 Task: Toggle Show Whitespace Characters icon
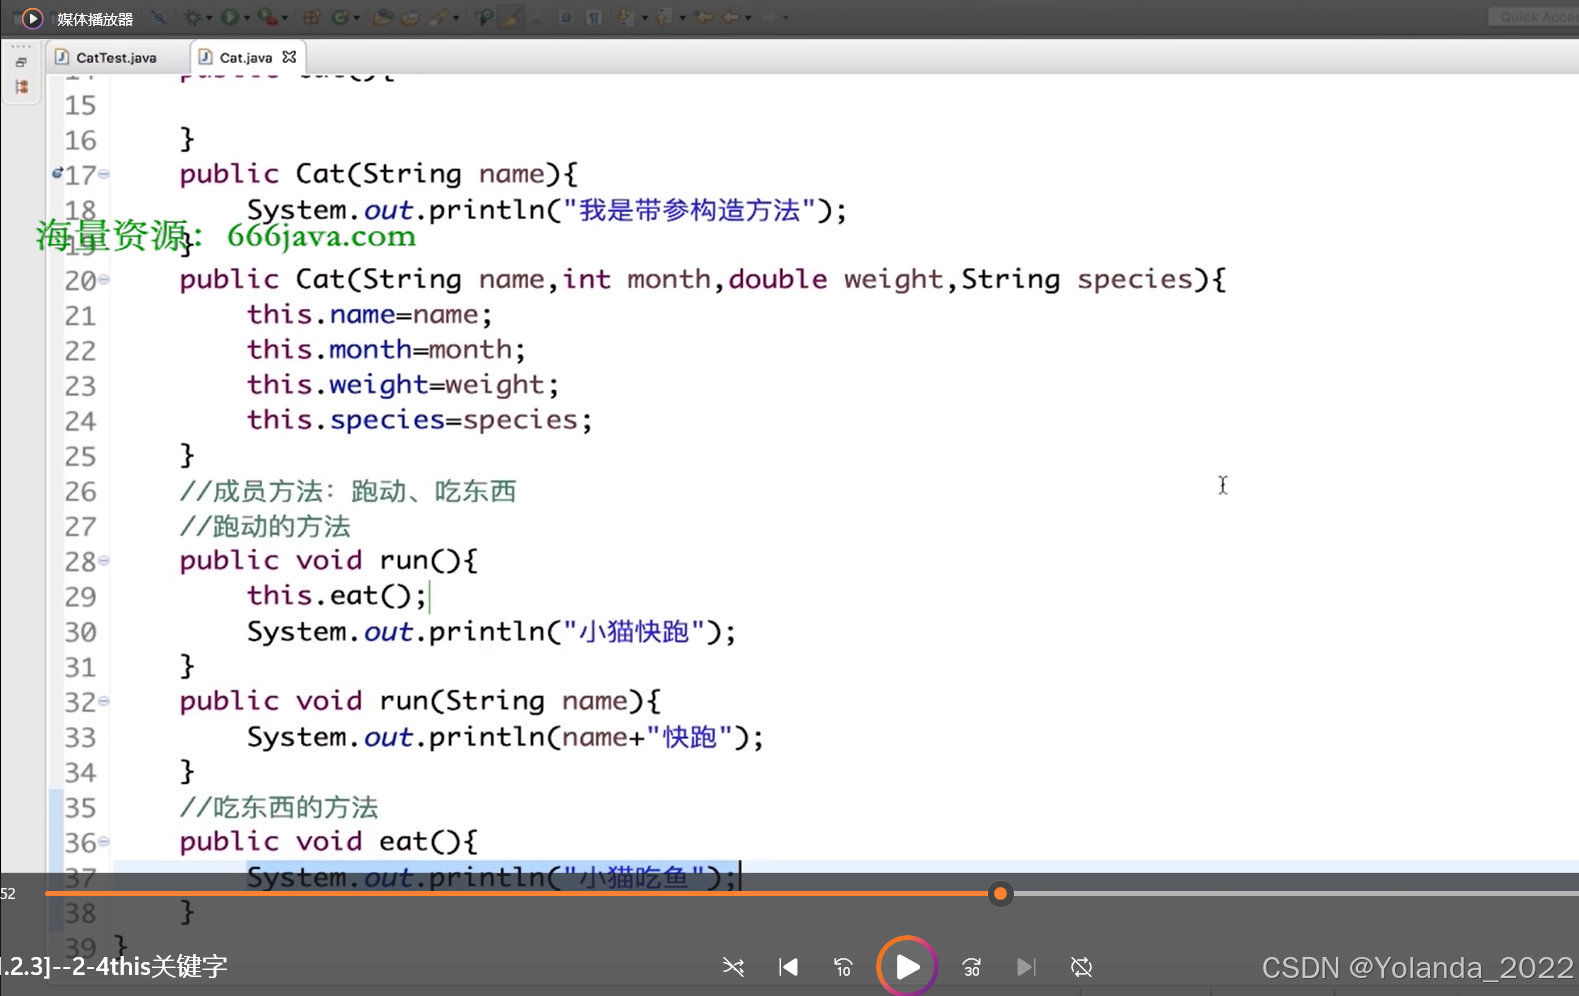coord(594,17)
